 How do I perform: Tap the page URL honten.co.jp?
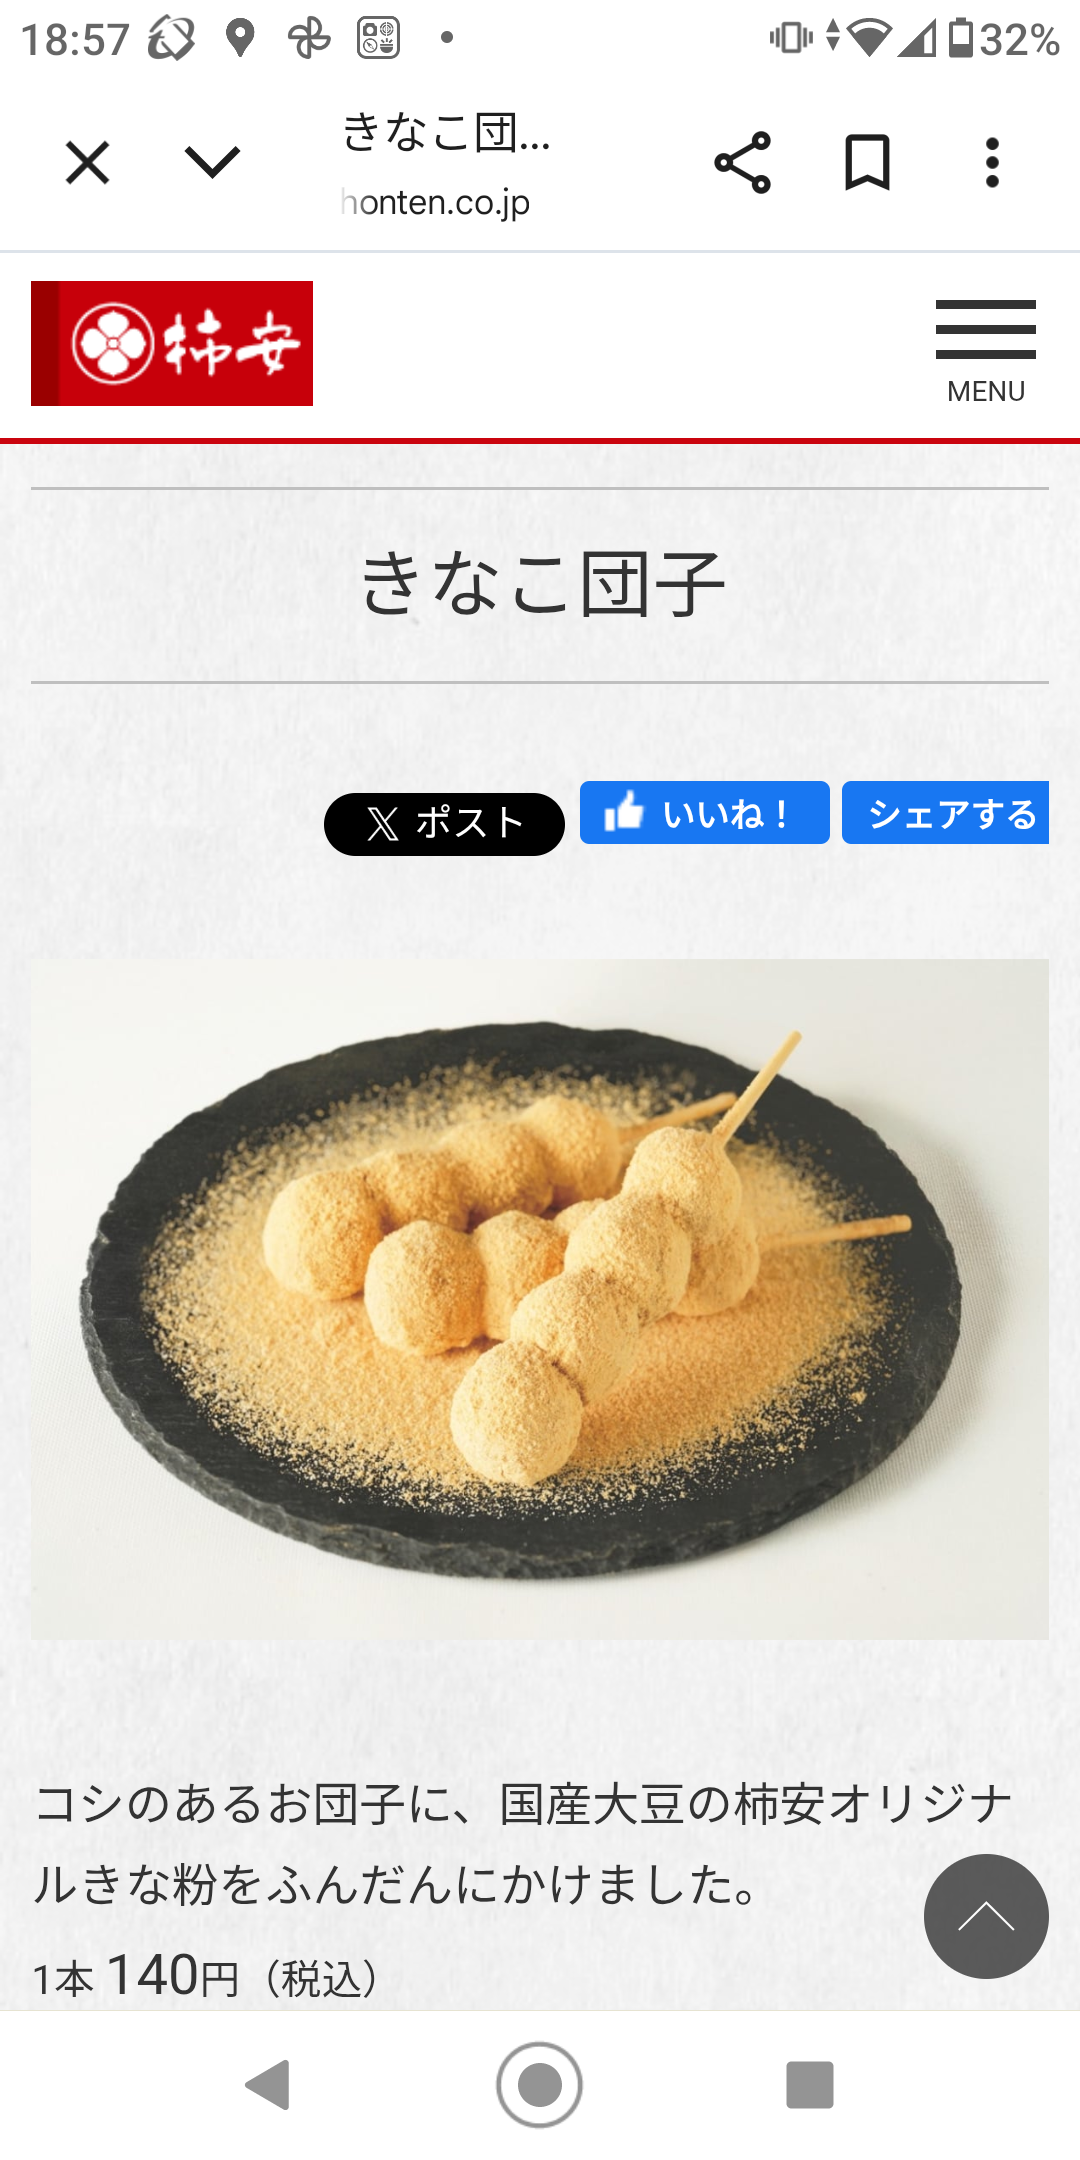[x=435, y=203]
